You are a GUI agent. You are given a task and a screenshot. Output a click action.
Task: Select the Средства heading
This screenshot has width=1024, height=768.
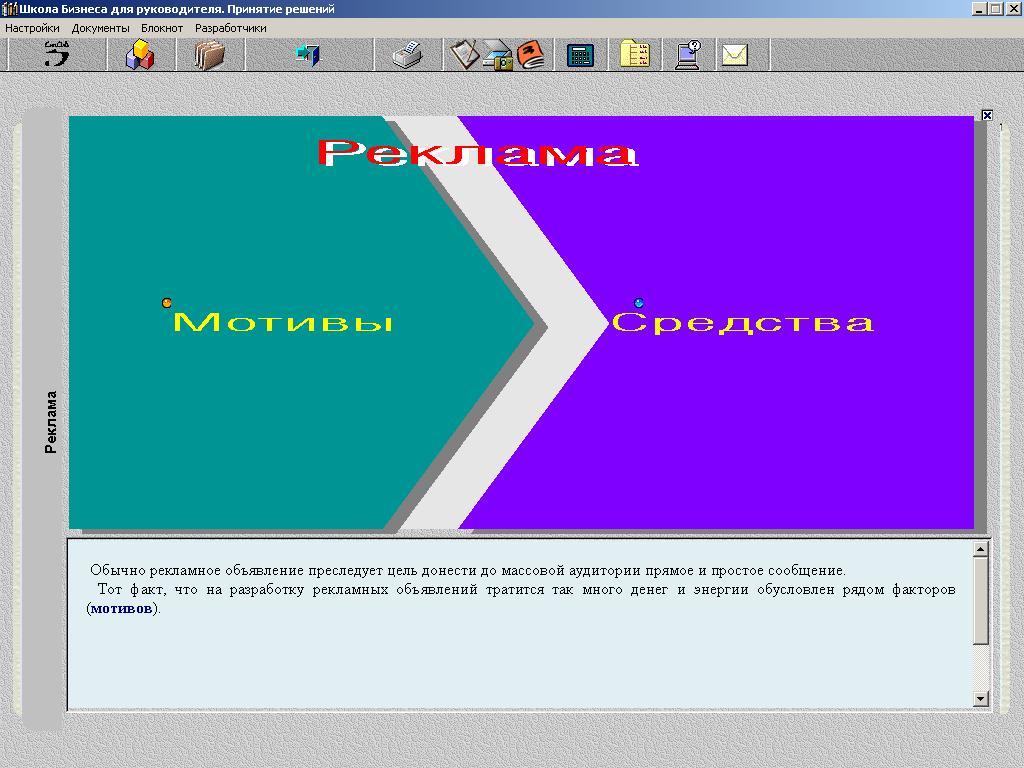pyautogui.click(x=743, y=322)
